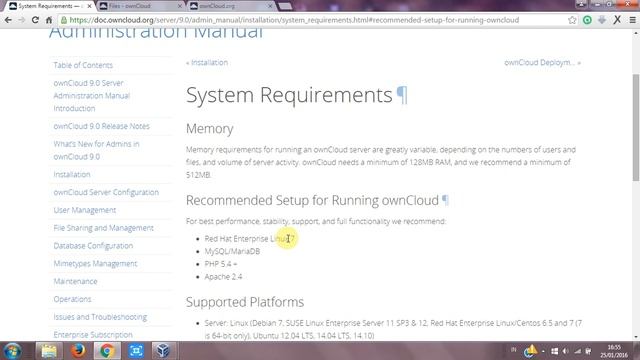Open File Sharing and Management link
Viewport: 640px width, 360px height.
click(x=103, y=228)
